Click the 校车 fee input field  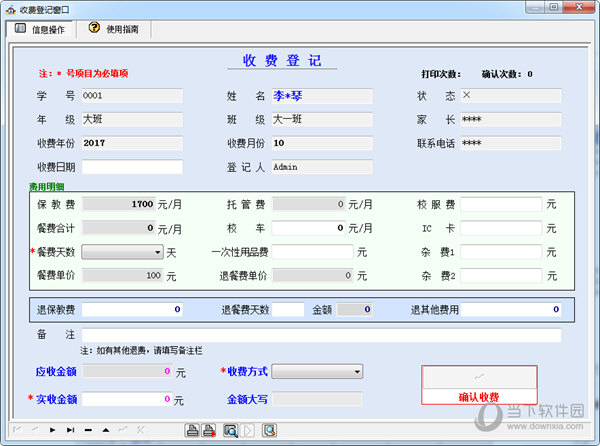(309, 228)
